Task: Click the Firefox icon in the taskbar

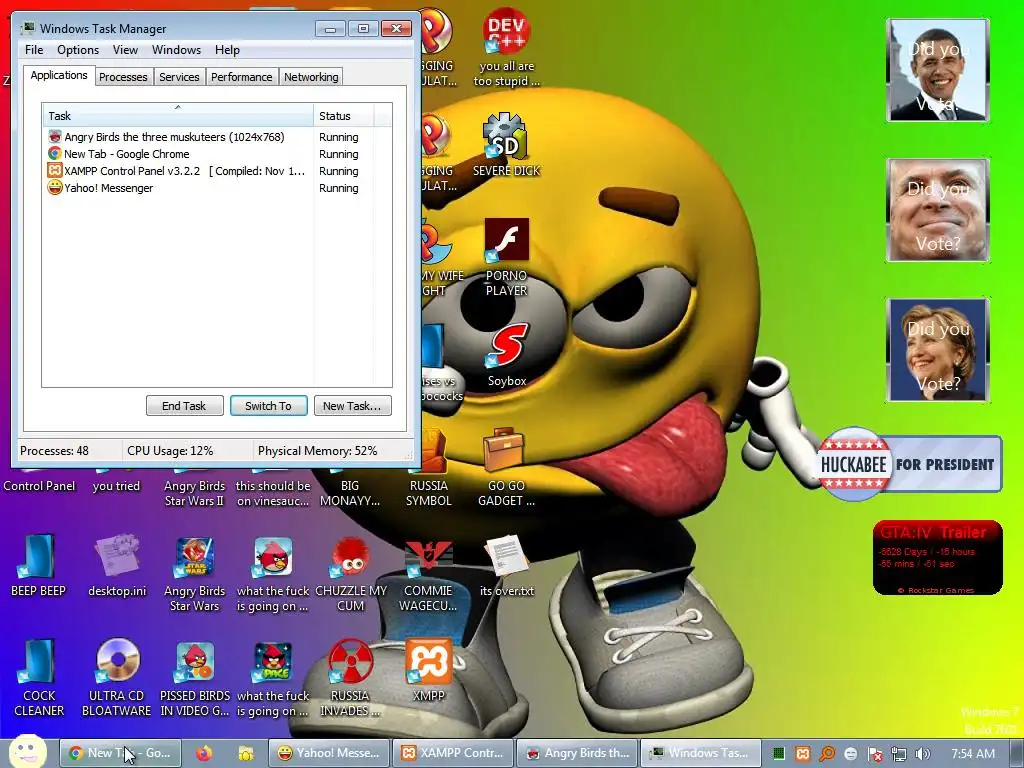Action: point(204,754)
